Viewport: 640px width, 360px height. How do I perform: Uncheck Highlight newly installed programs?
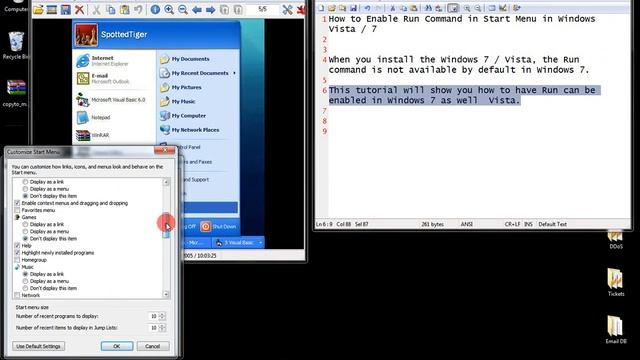coord(17,253)
